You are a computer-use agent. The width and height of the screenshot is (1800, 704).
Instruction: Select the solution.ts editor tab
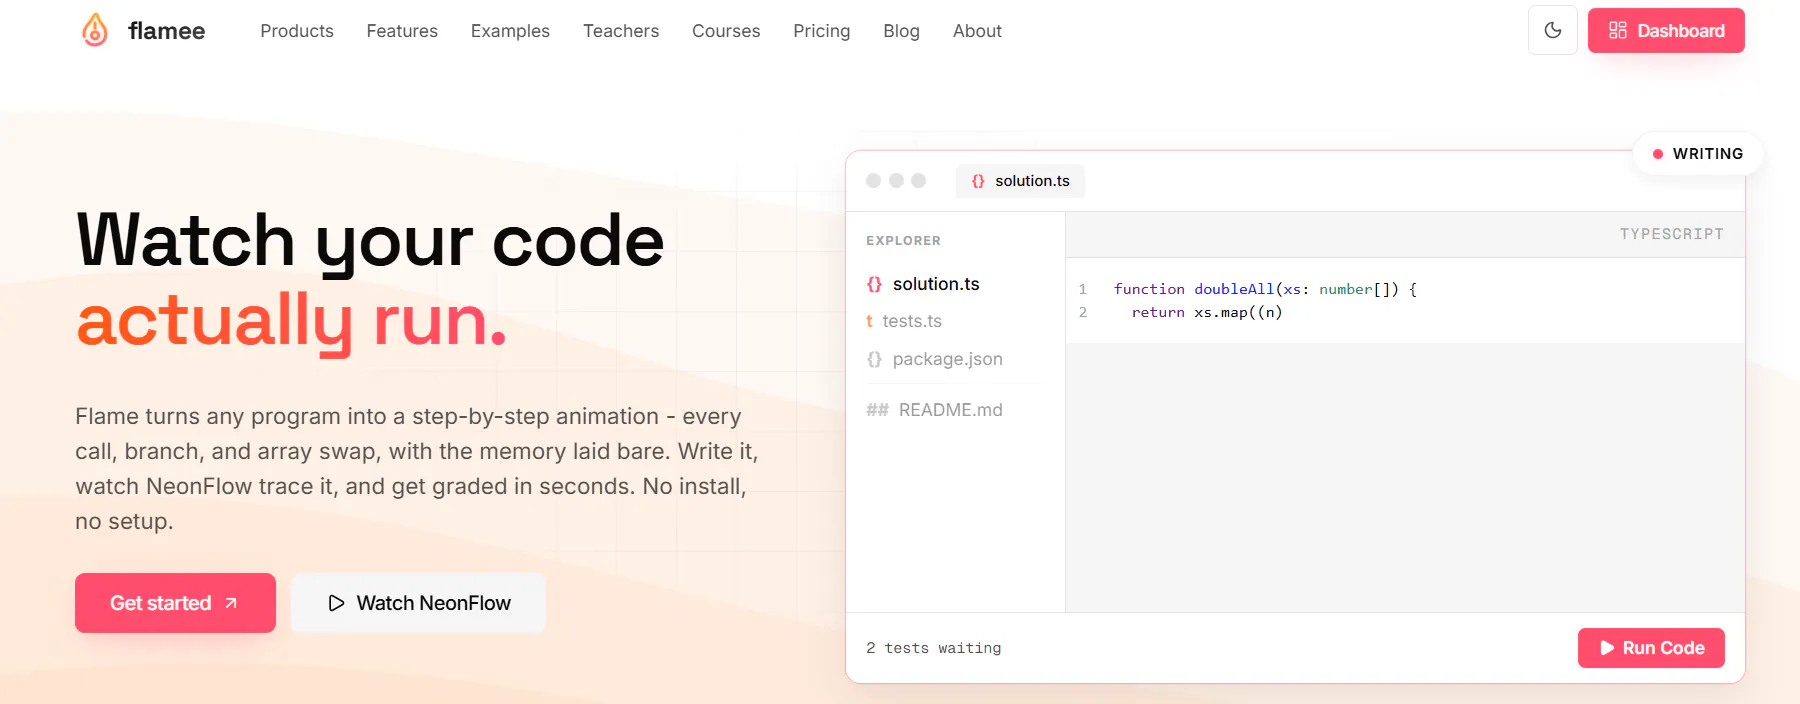click(x=1020, y=181)
